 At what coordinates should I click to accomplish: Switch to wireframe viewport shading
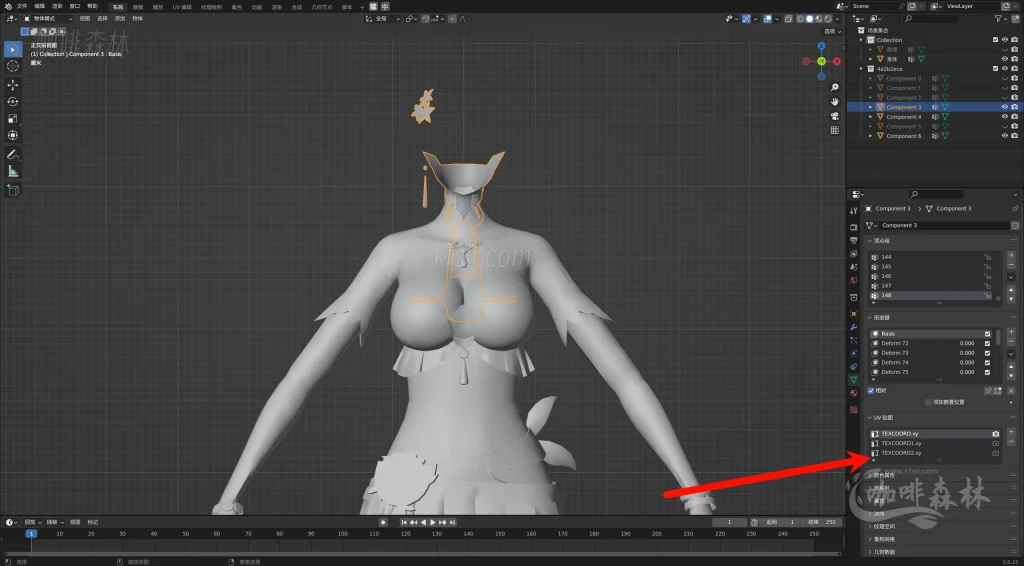tap(801, 19)
